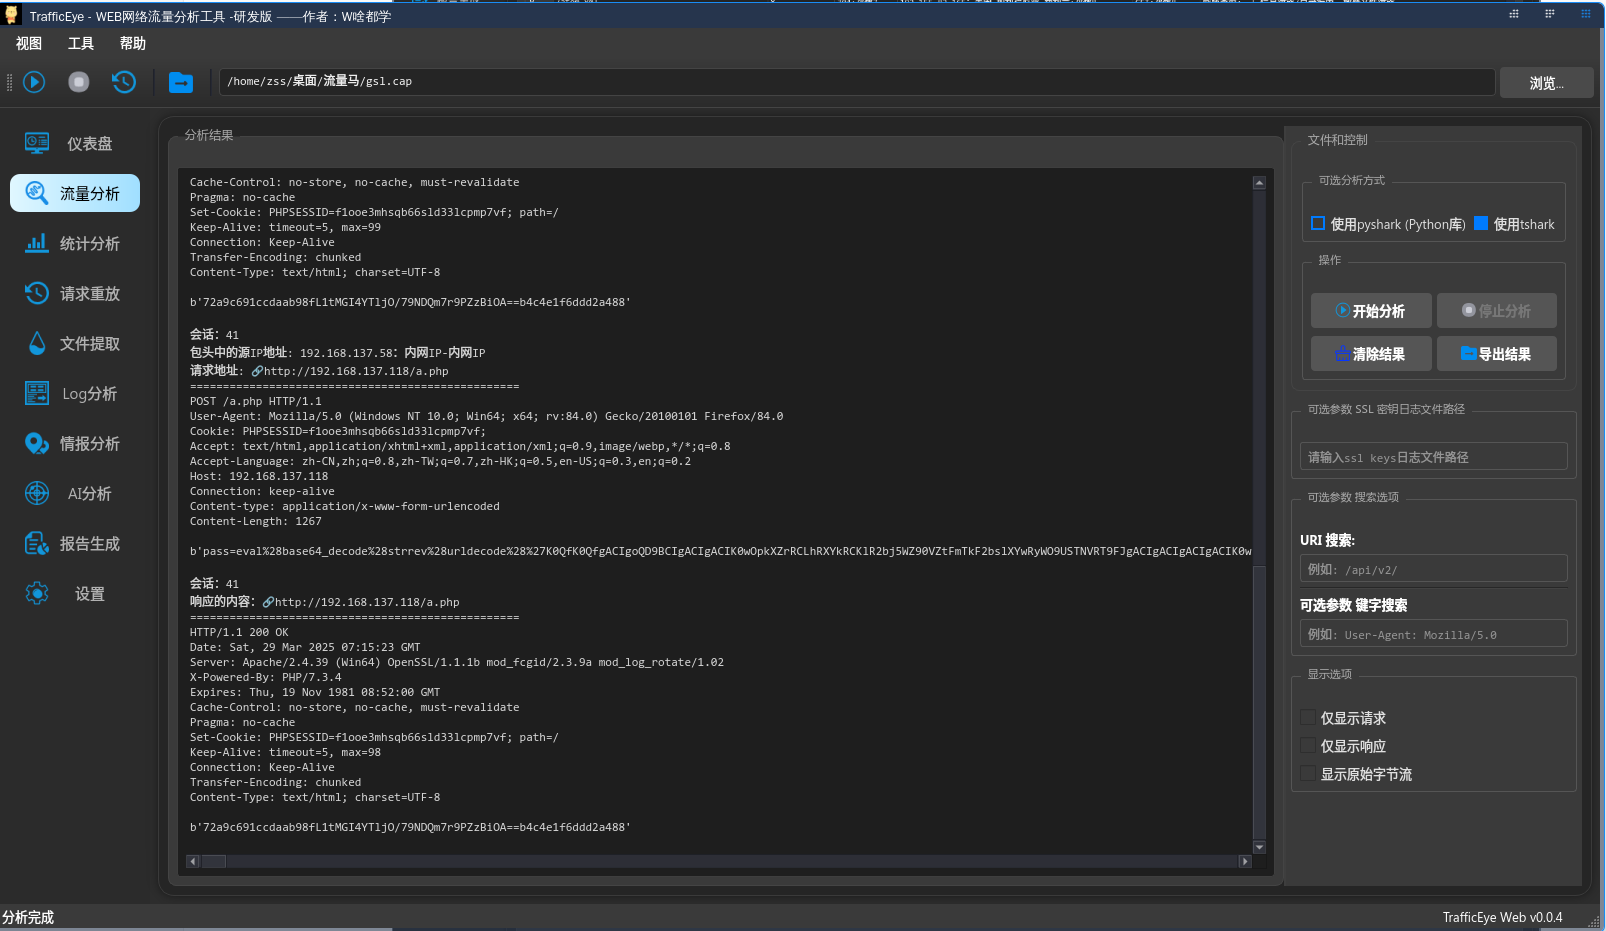1606x931 pixels.
Task: Open the 仪表盘 (Dashboard) panel
Action: click(74, 143)
